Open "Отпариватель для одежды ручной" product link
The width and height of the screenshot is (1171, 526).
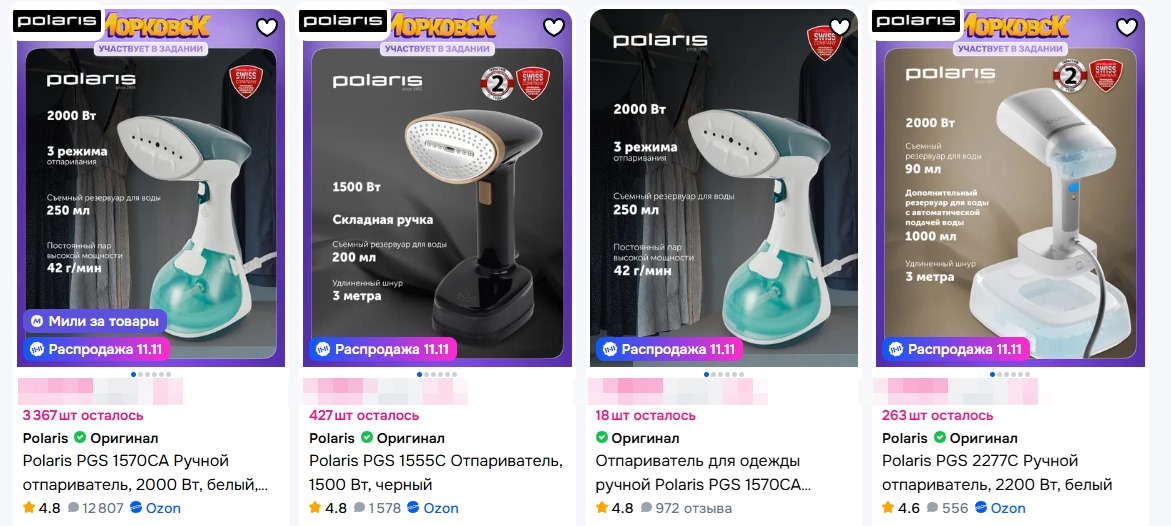tap(703, 473)
